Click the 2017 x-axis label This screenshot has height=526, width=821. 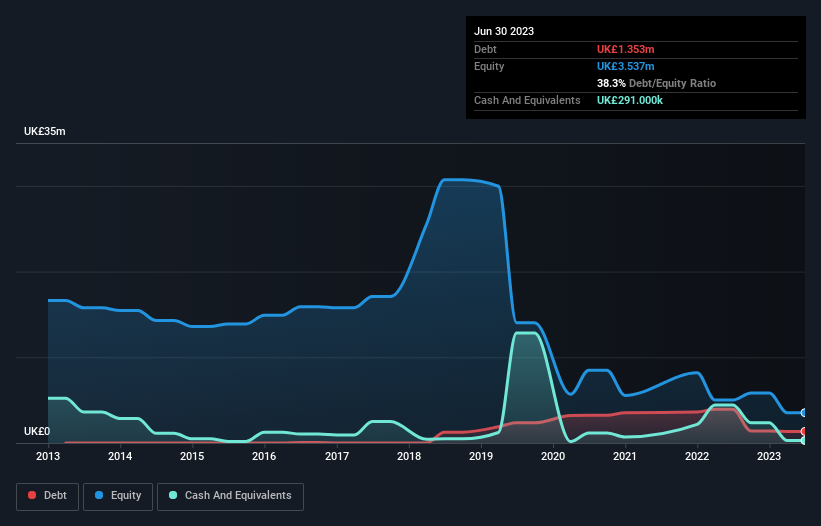[x=337, y=456]
